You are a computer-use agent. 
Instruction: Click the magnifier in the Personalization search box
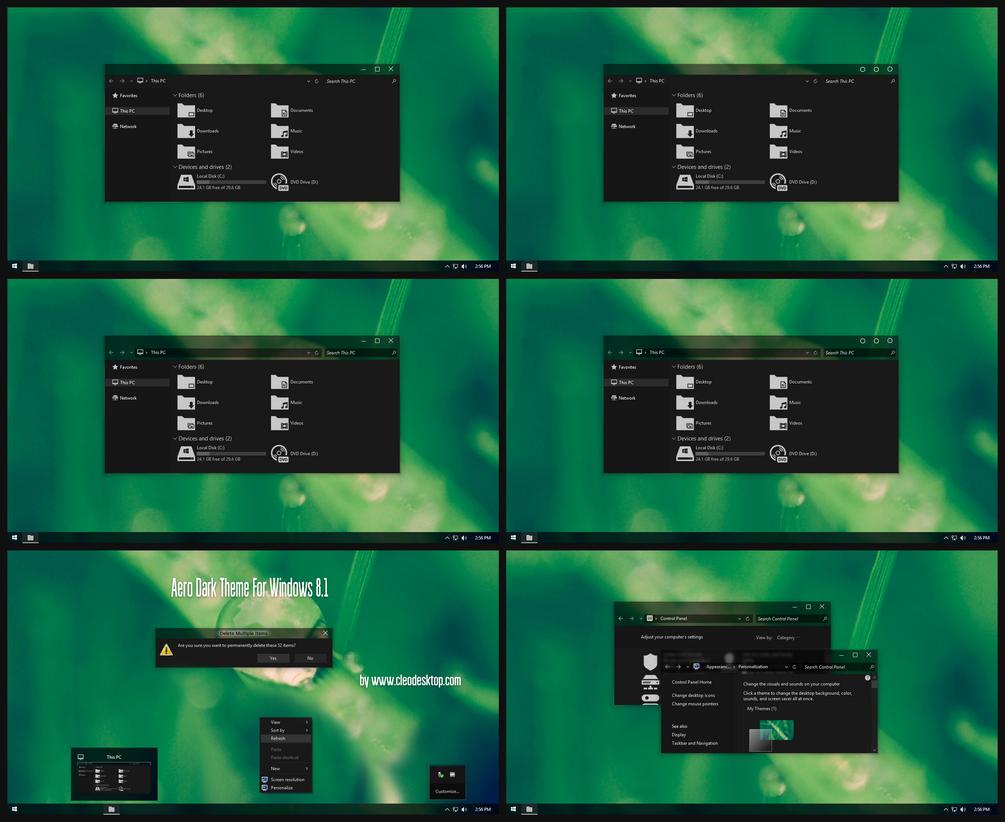click(872, 667)
